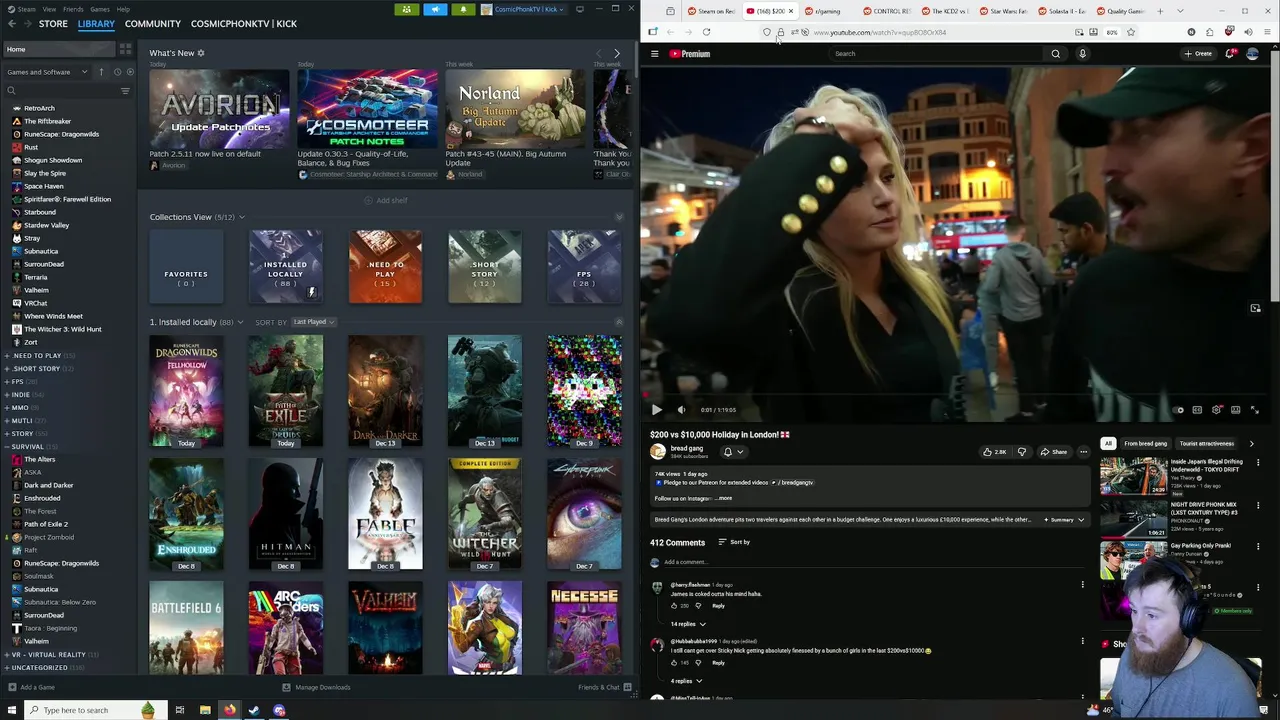Reload page in browser toolbar
The image size is (1280, 720).
(x=706, y=32)
